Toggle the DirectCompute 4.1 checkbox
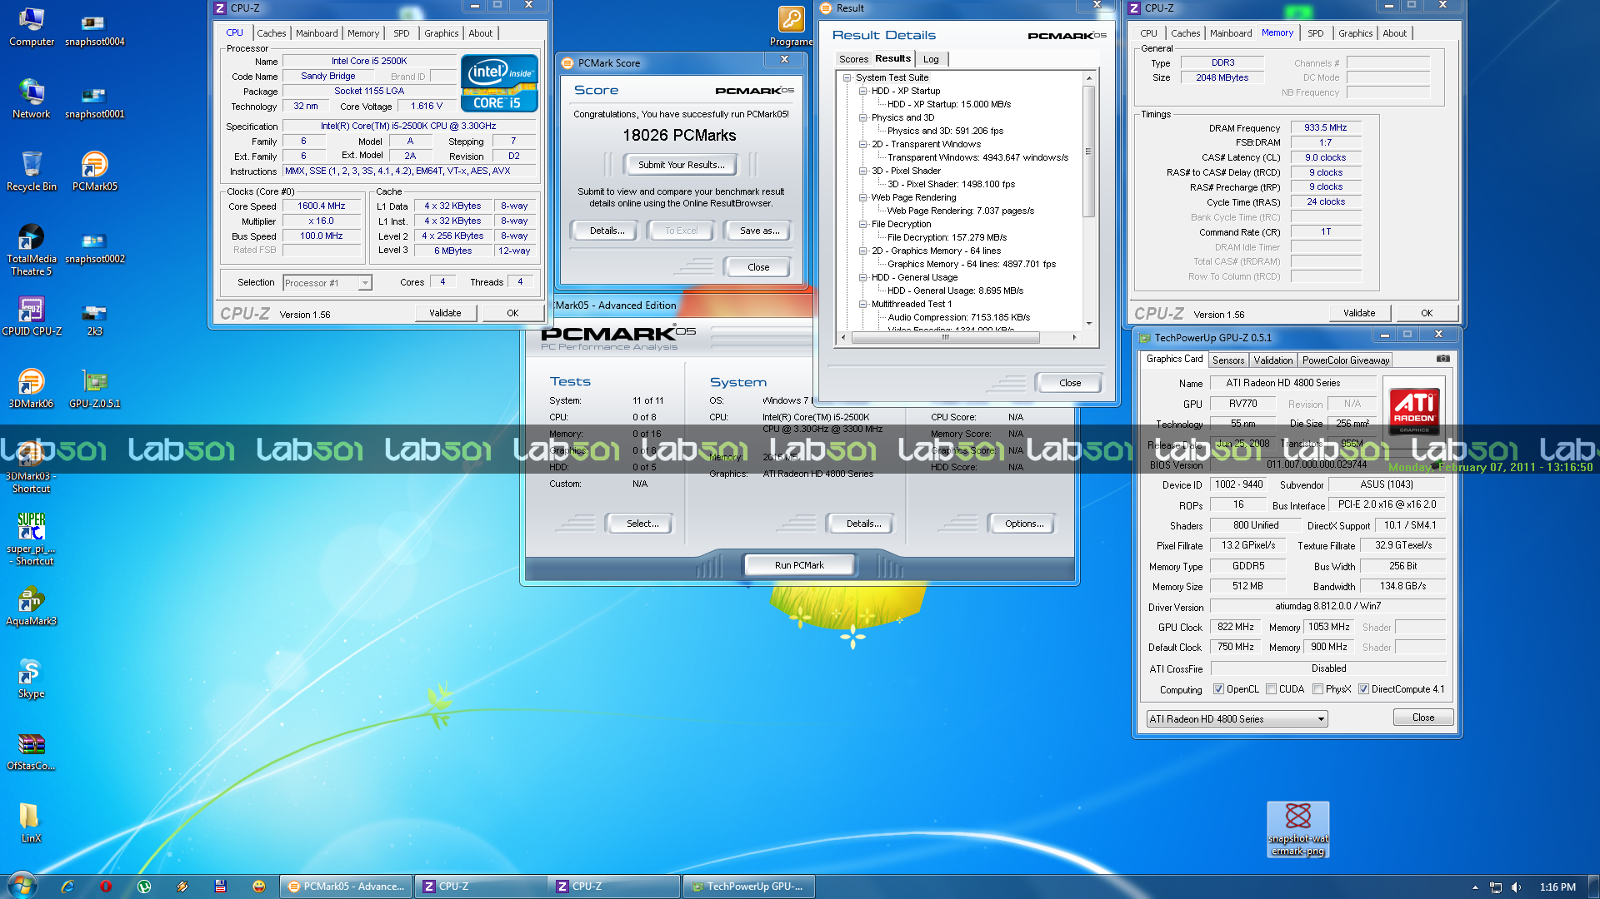 click(x=1363, y=688)
